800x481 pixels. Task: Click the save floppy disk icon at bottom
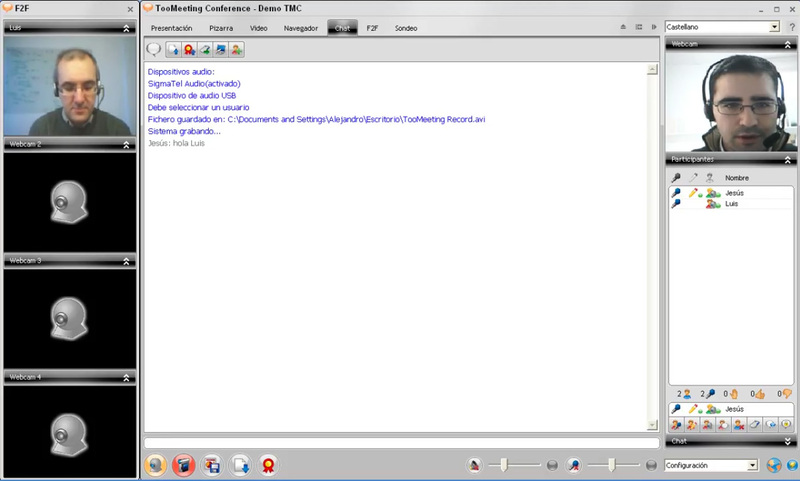click(x=212, y=465)
